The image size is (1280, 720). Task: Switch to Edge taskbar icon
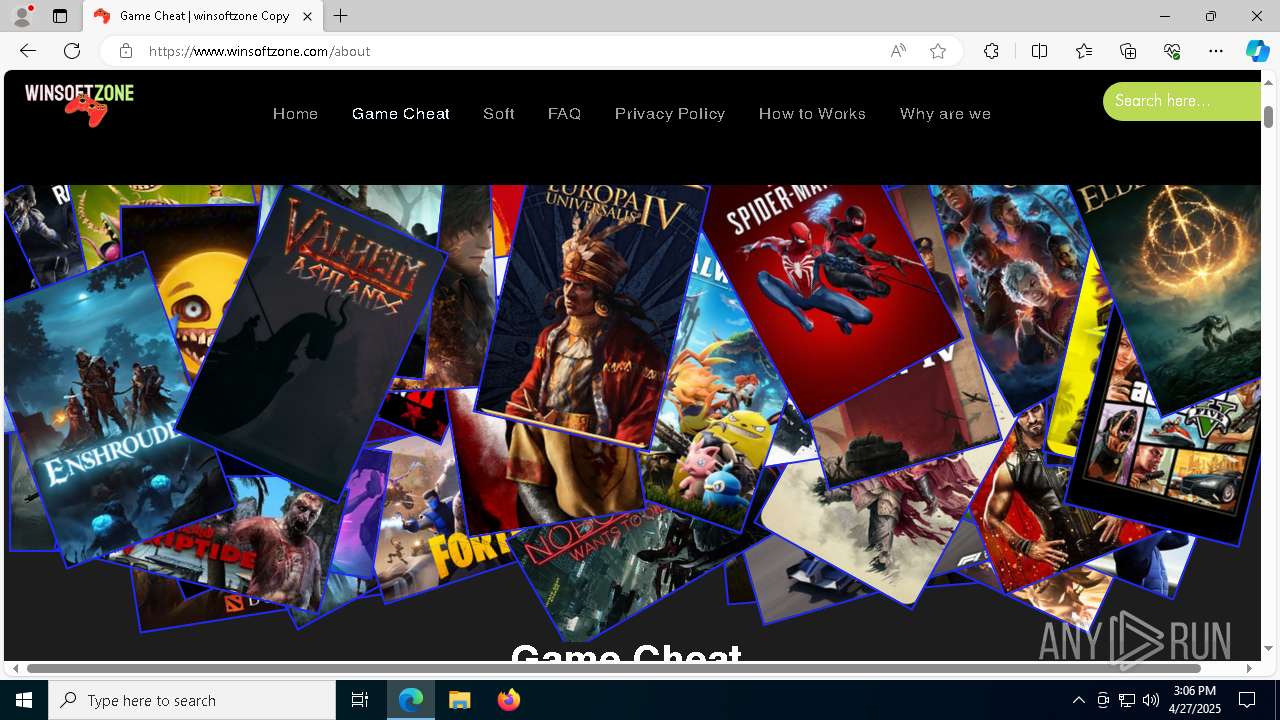pyautogui.click(x=411, y=700)
